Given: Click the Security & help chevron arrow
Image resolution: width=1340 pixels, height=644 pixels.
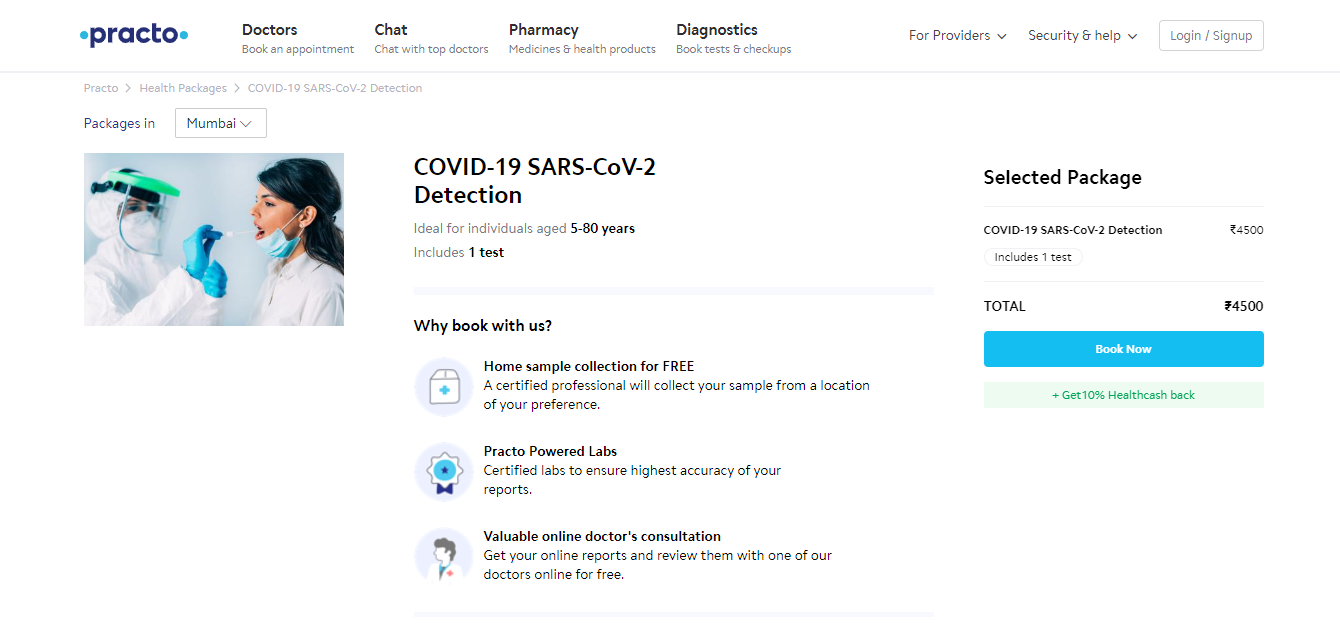Looking at the screenshot, I should tap(1133, 37).
